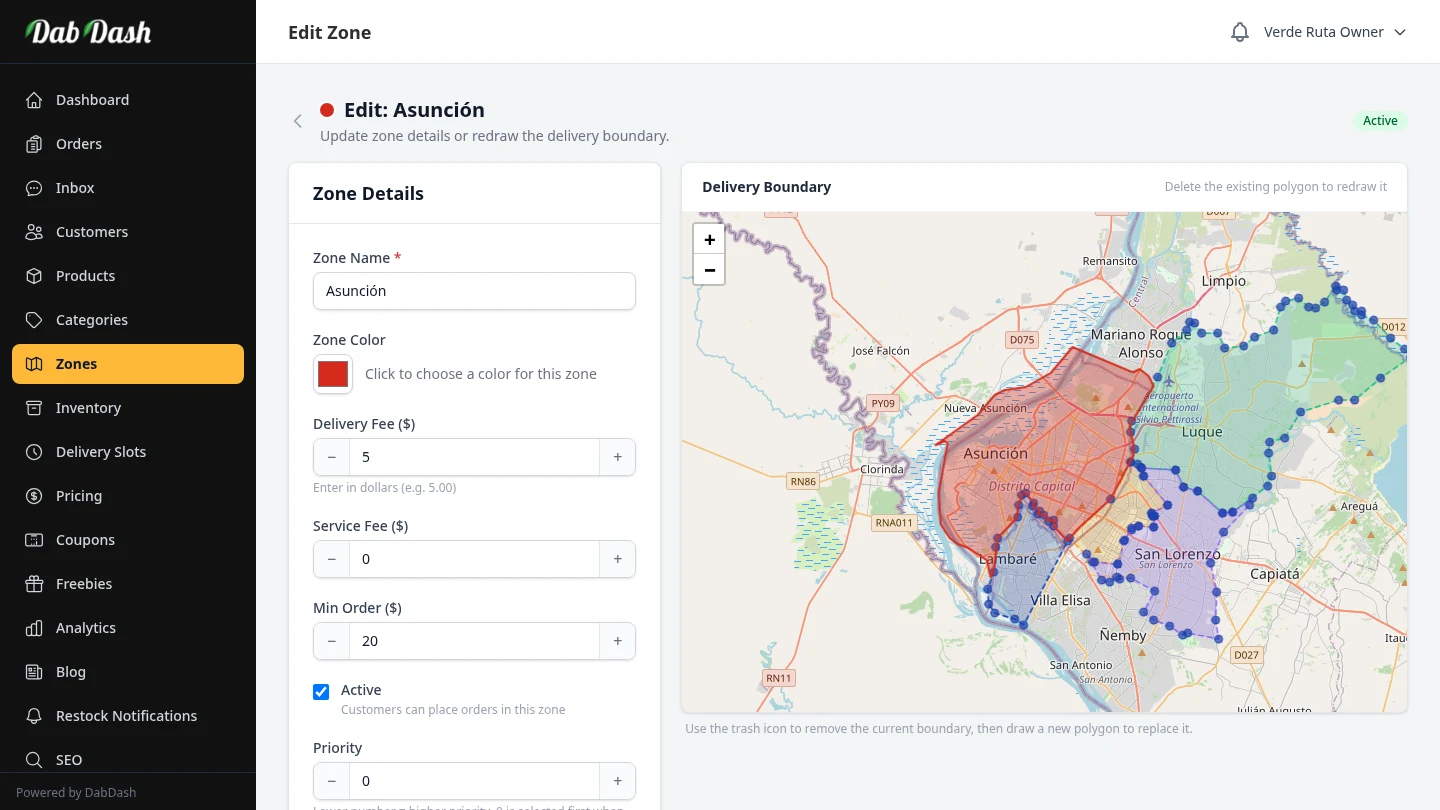1440x810 pixels.
Task: Zoom out on the delivery map
Action: (709, 270)
